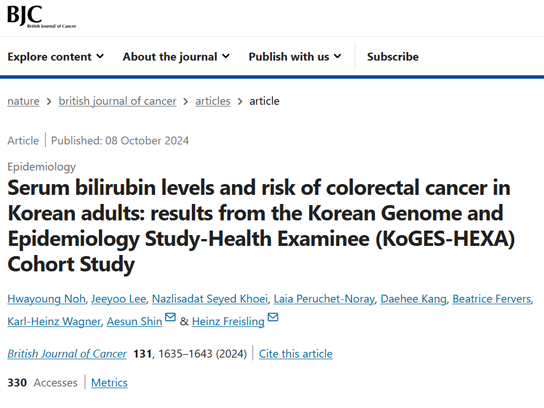Expand the Explore content dropdown chevron
Screen dimensions: 544x408
(x=100, y=56)
